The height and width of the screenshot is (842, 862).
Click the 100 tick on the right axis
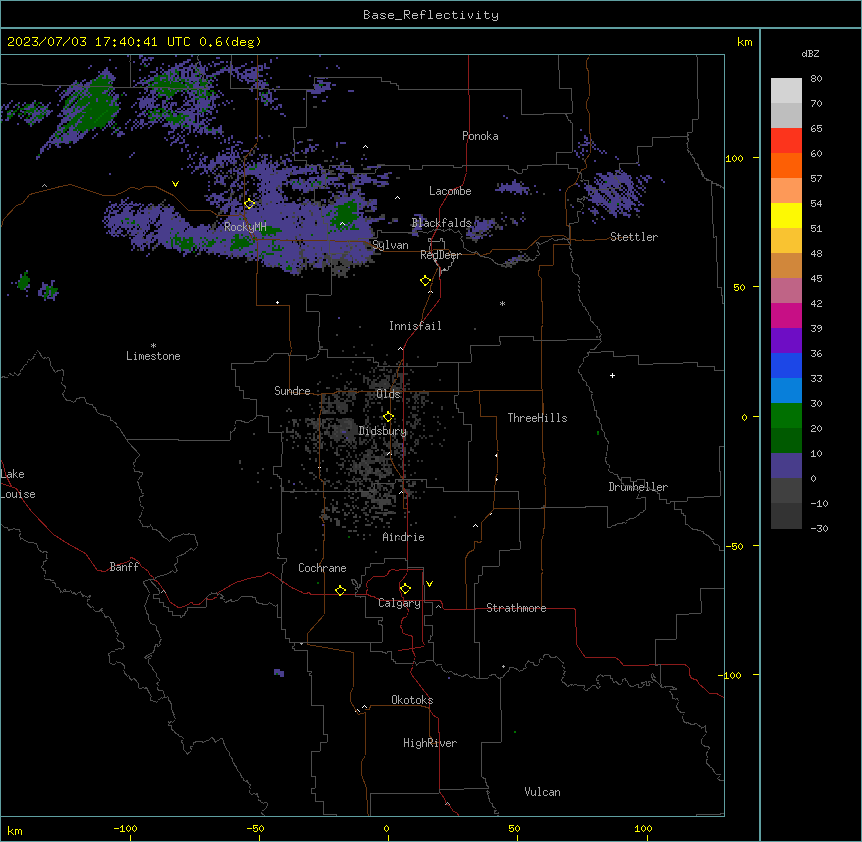pyautogui.click(x=734, y=158)
